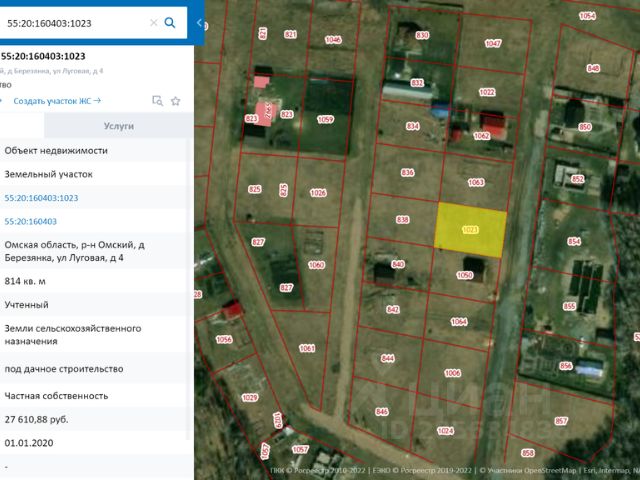Collapse the left info panel with chevron
640x480 pixels.
[x=198, y=22]
